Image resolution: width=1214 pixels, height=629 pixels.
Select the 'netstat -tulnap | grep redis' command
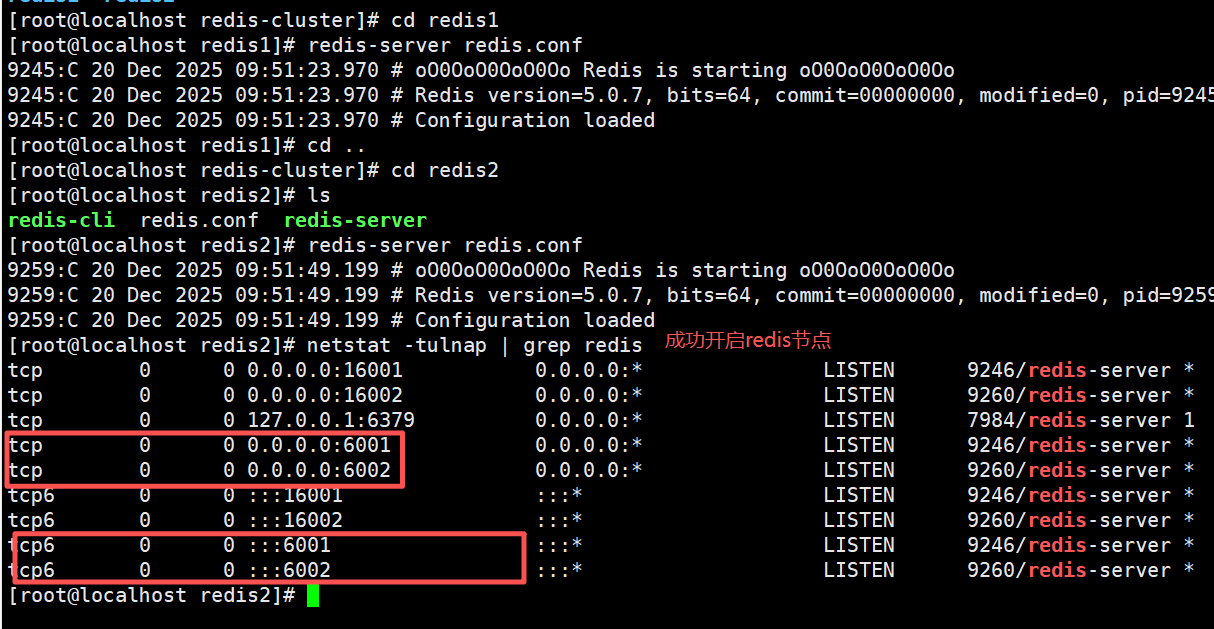[x=475, y=345]
